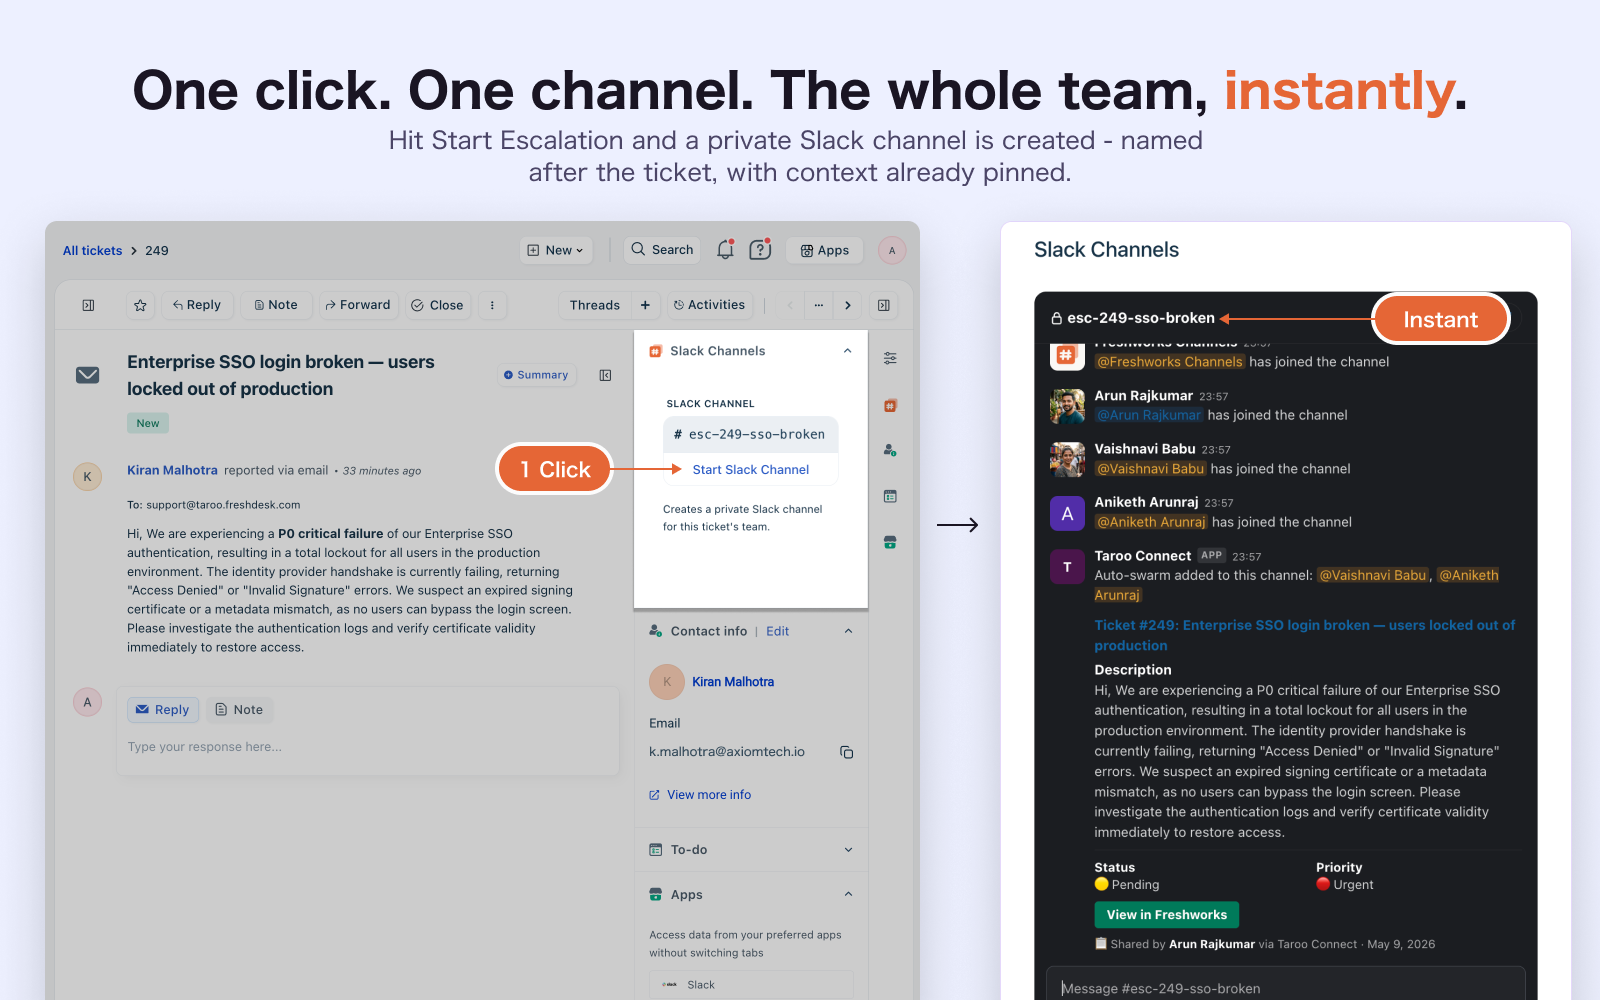Select the Note tab in response box
This screenshot has width=1600, height=1000.
(x=240, y=710)
